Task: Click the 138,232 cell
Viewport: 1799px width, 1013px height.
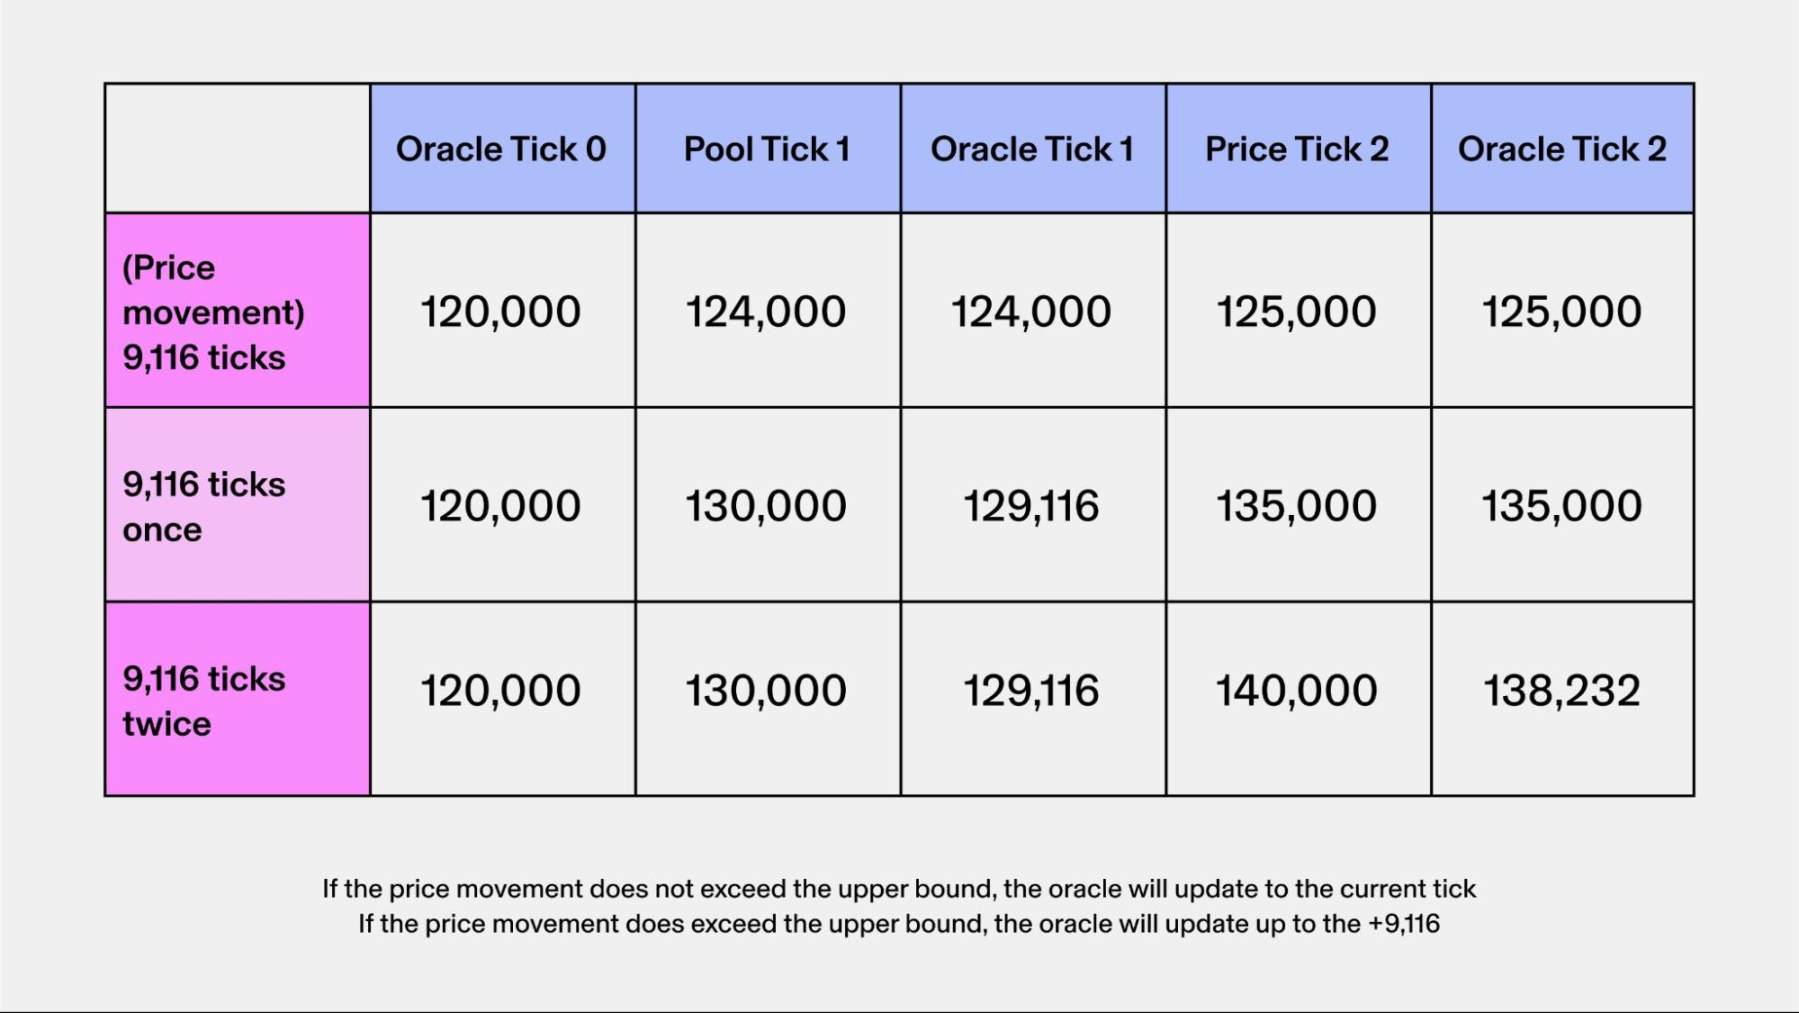Action: pyautogui.click(x=1562, y=691)
